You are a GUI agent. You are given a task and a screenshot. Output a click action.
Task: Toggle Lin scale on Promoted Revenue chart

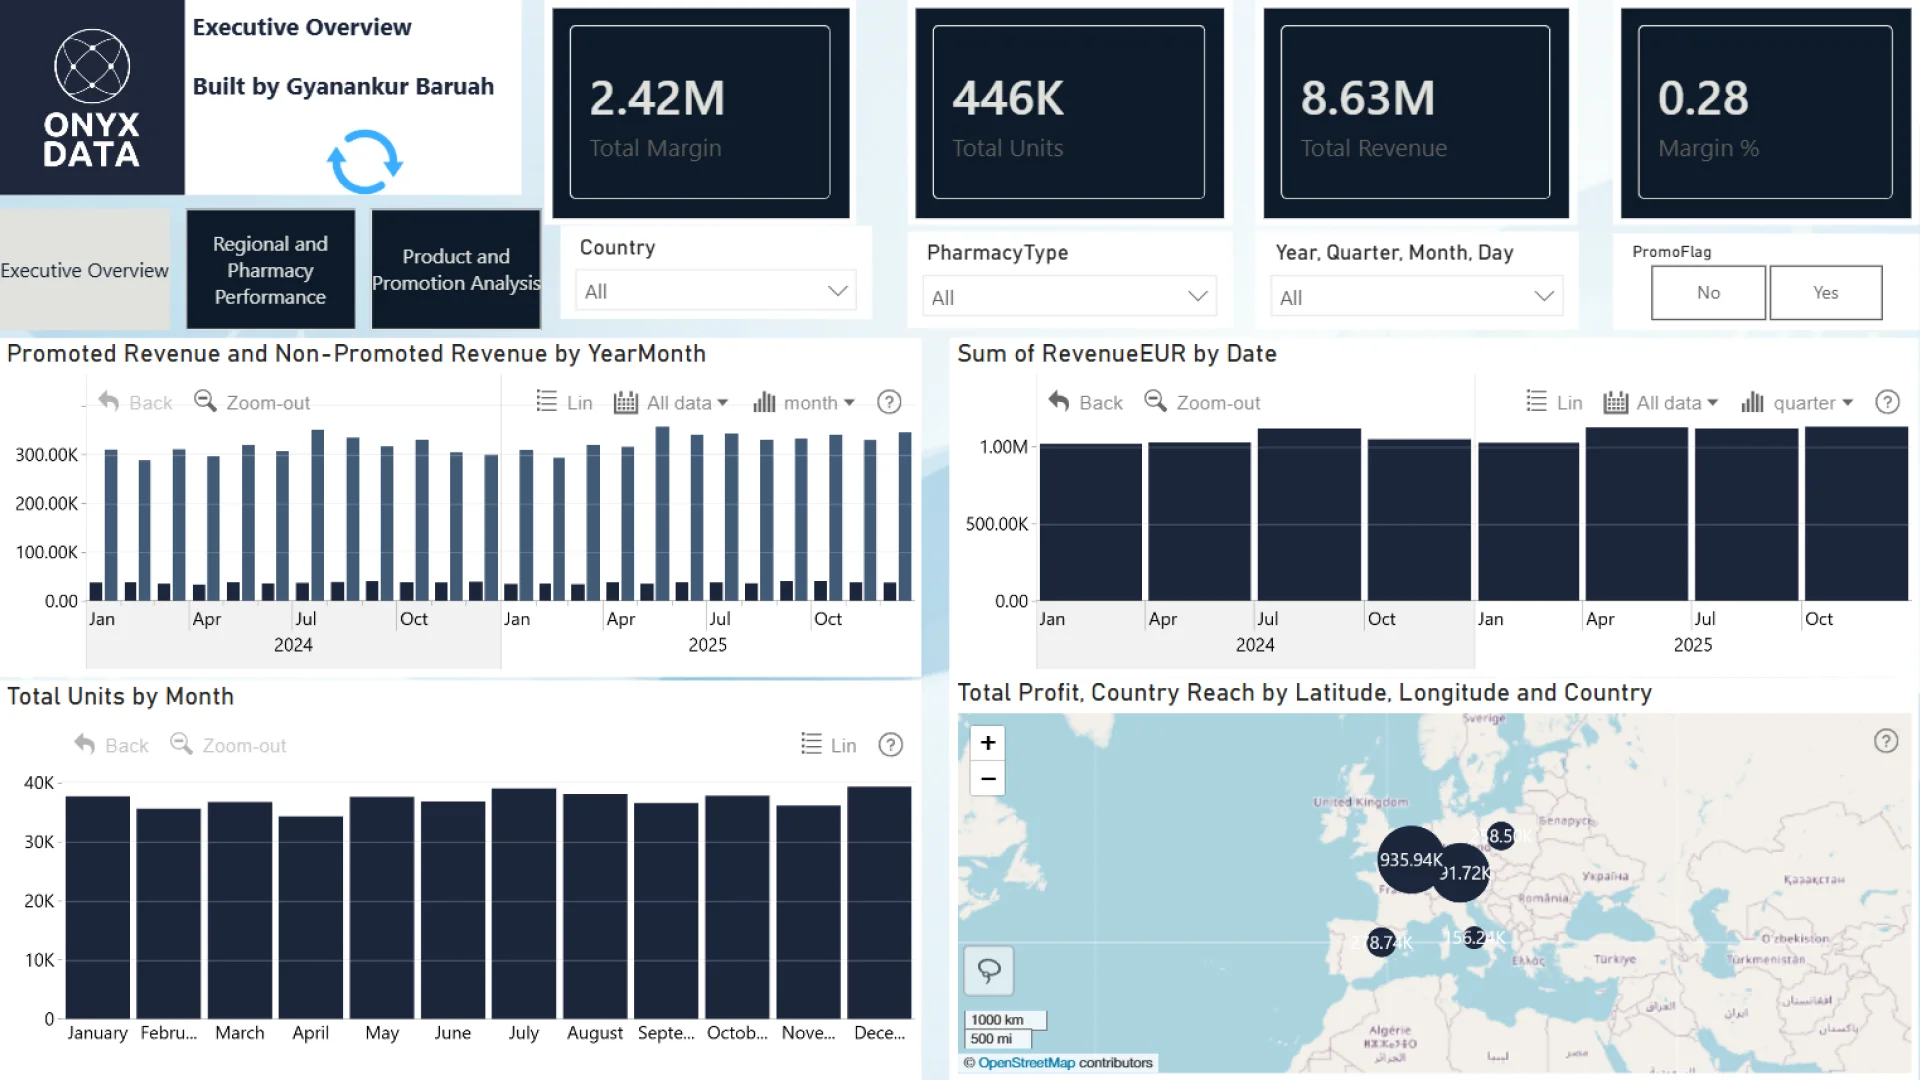[565, 402]
